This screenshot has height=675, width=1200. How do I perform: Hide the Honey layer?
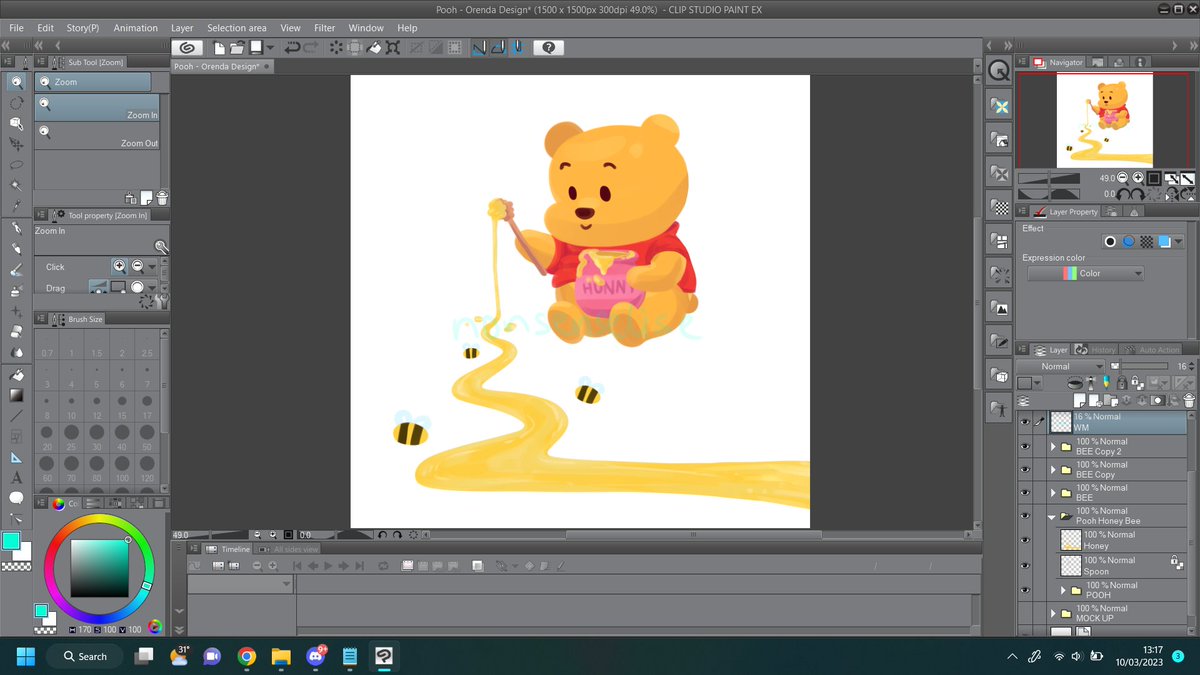click(1025, 540)
